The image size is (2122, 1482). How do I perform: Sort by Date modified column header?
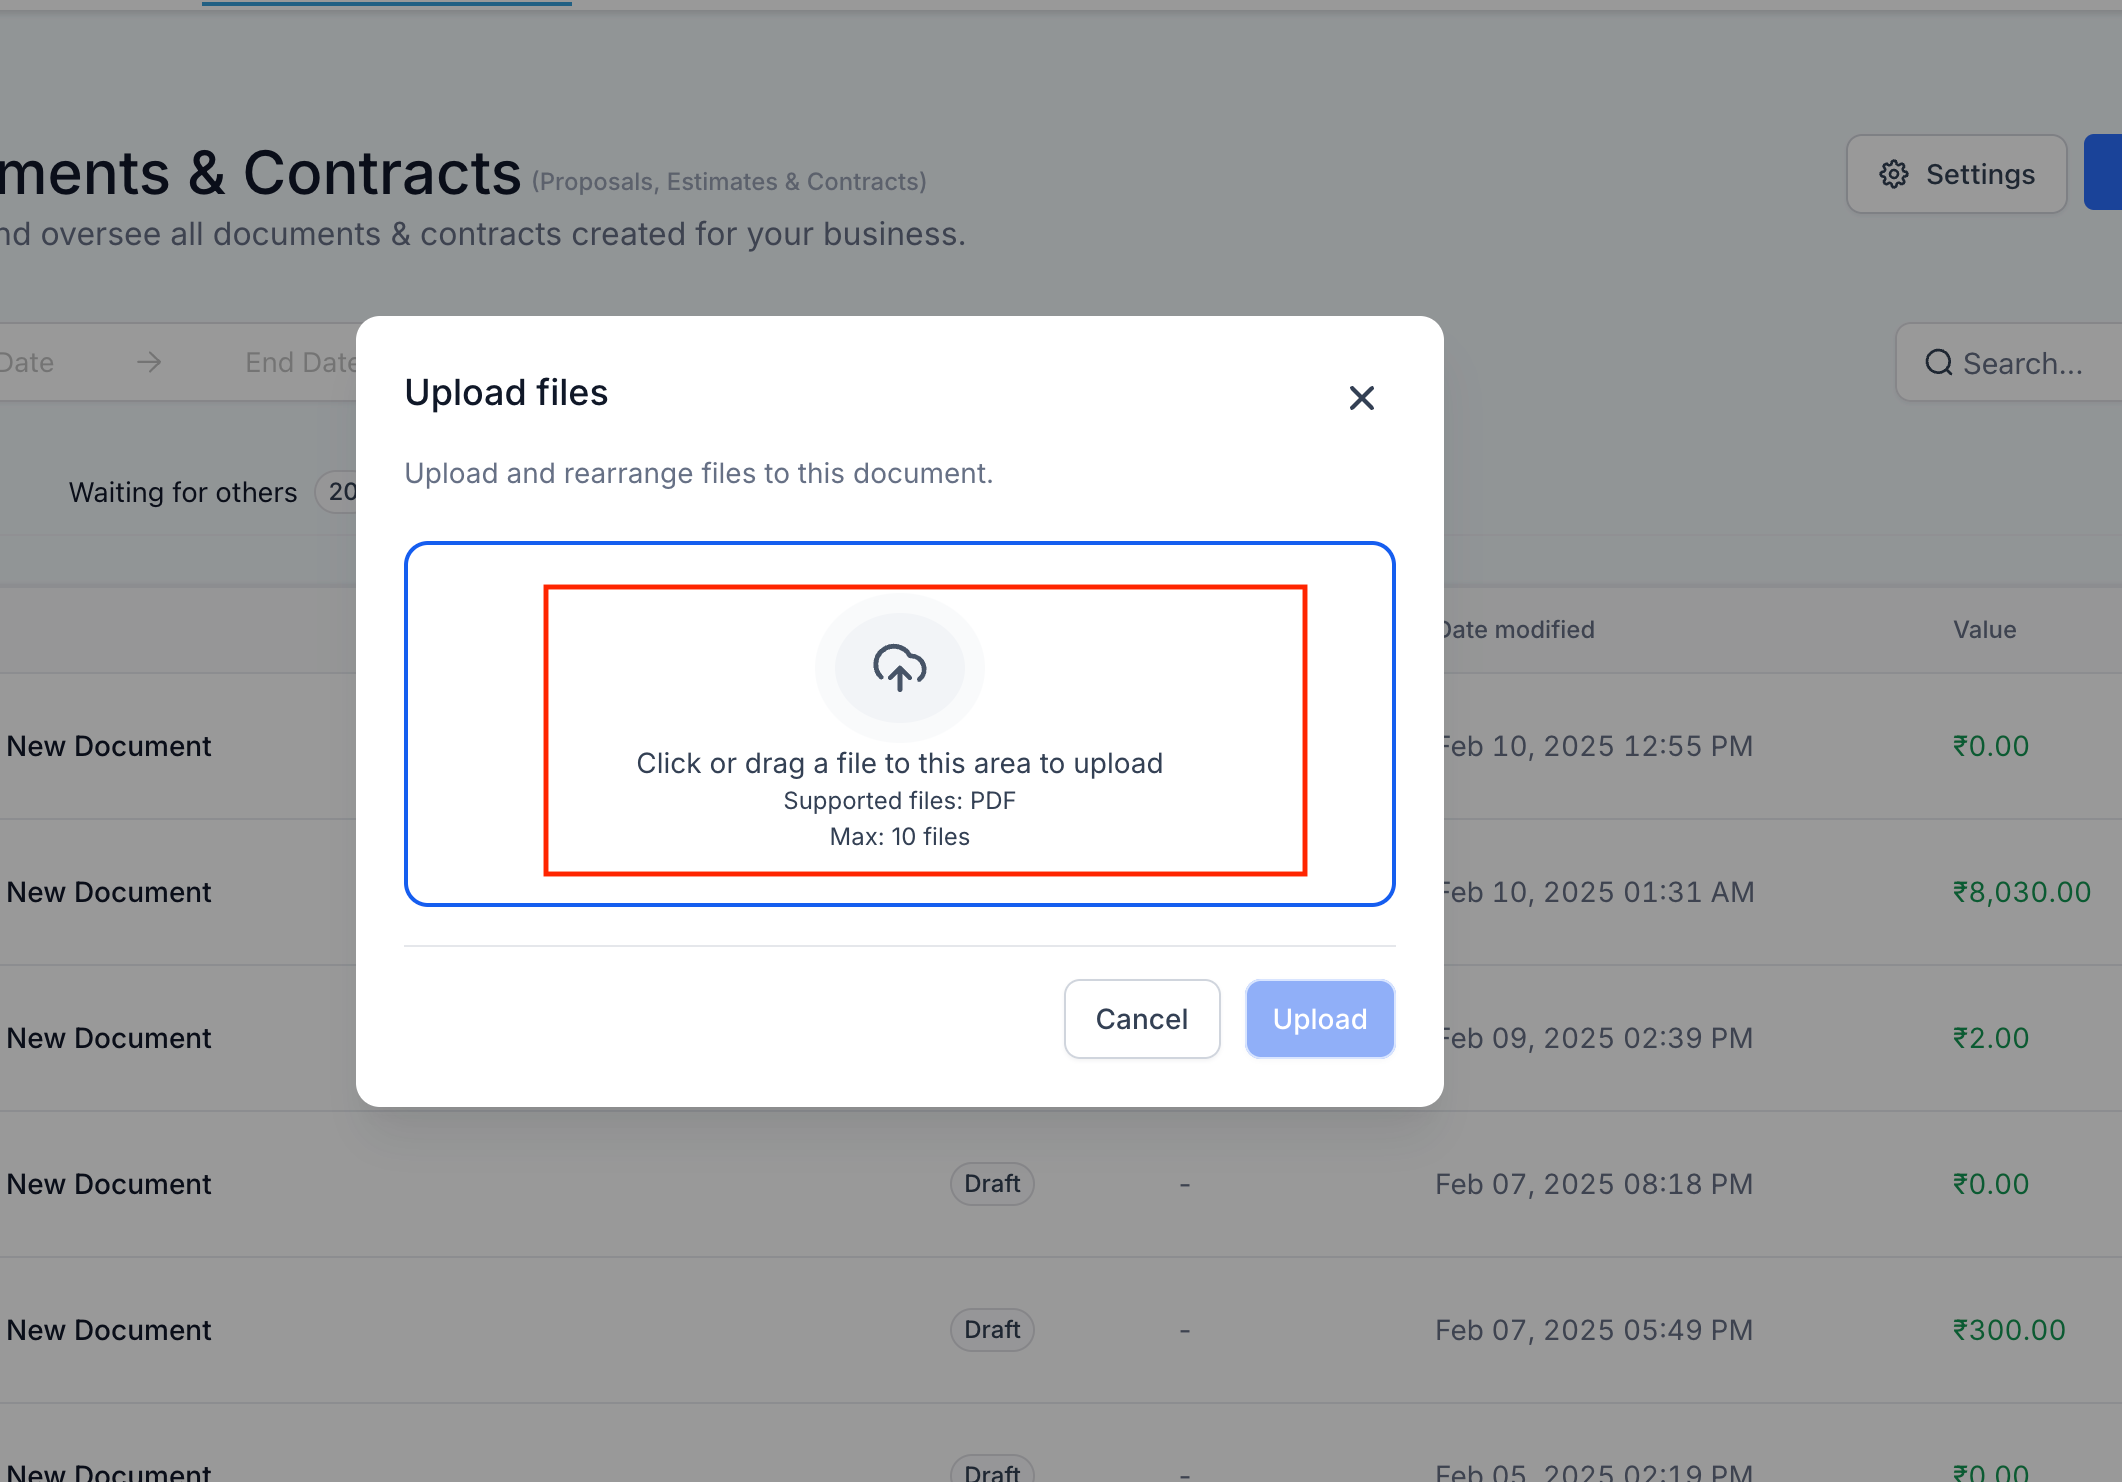(x=1518, y=629)
